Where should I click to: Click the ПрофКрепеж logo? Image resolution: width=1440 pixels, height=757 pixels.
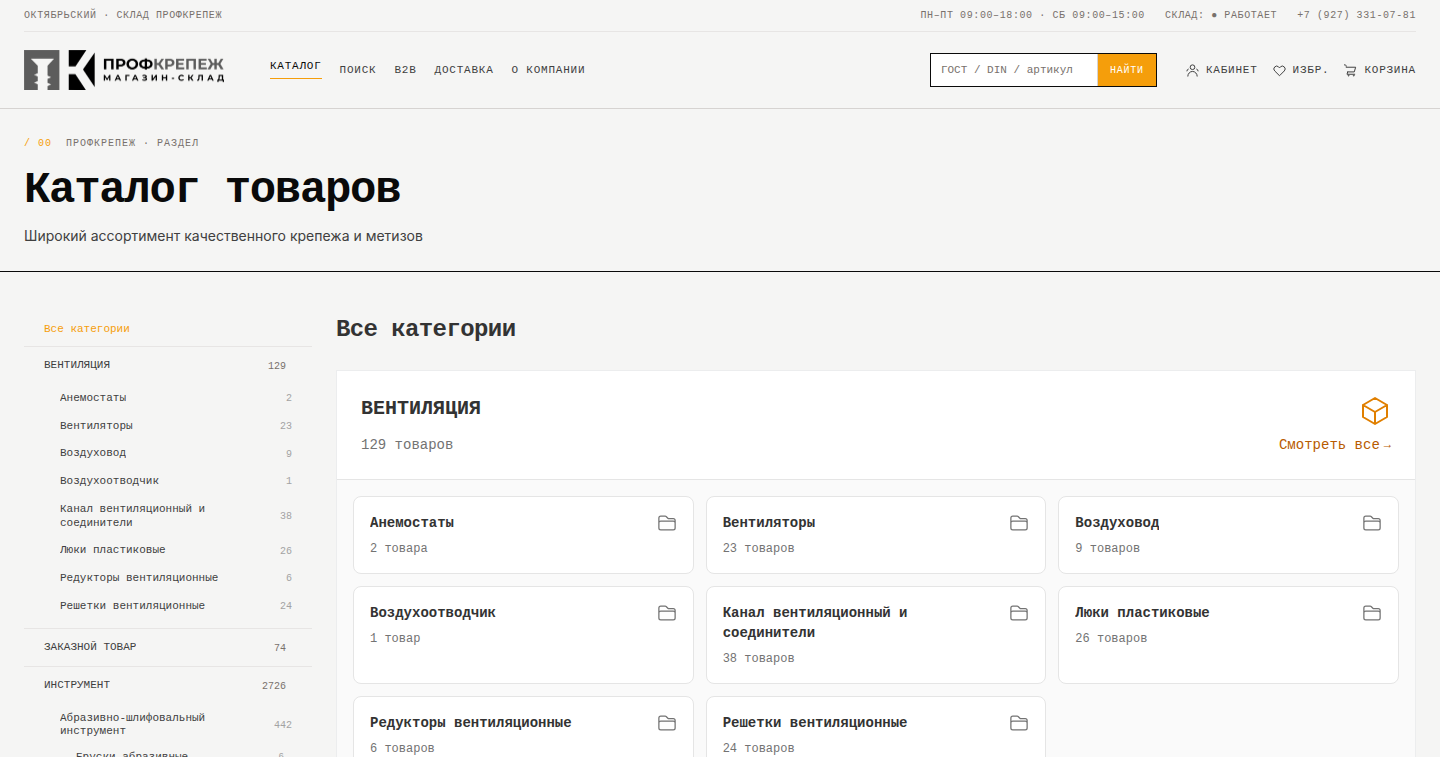pyautogui.click(x=124, y=70)
